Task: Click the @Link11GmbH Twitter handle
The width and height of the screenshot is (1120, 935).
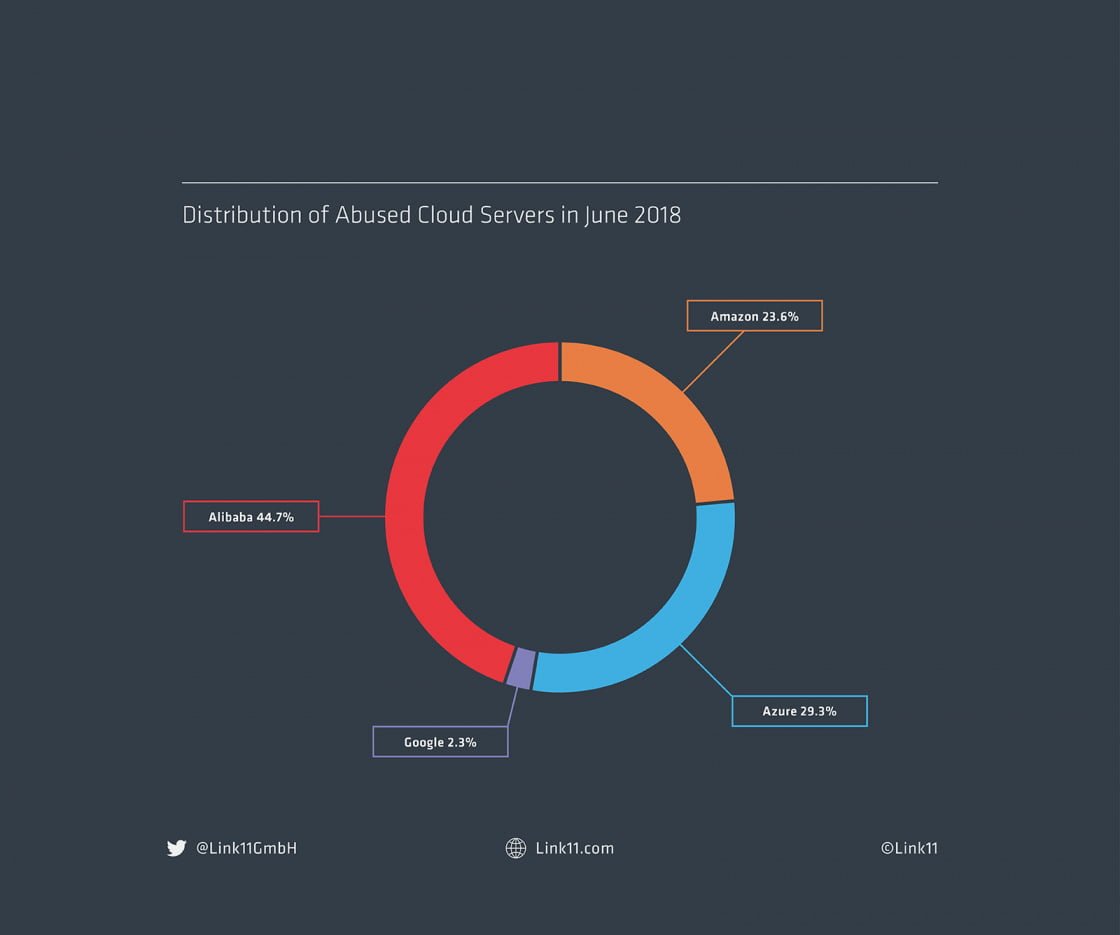Action: [246, 848]
